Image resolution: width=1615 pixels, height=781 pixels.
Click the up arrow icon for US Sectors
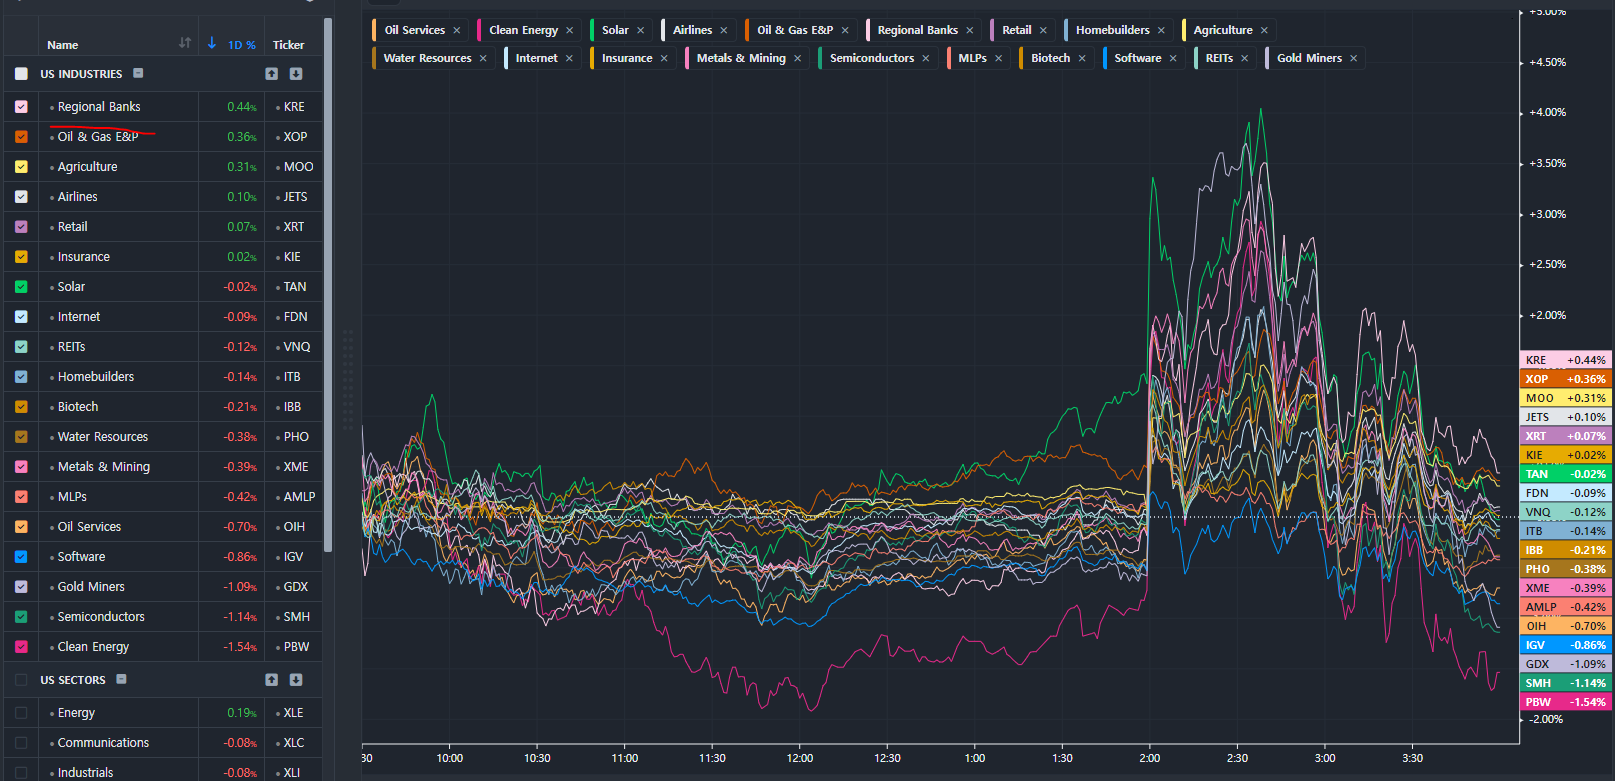pos(271,680)
